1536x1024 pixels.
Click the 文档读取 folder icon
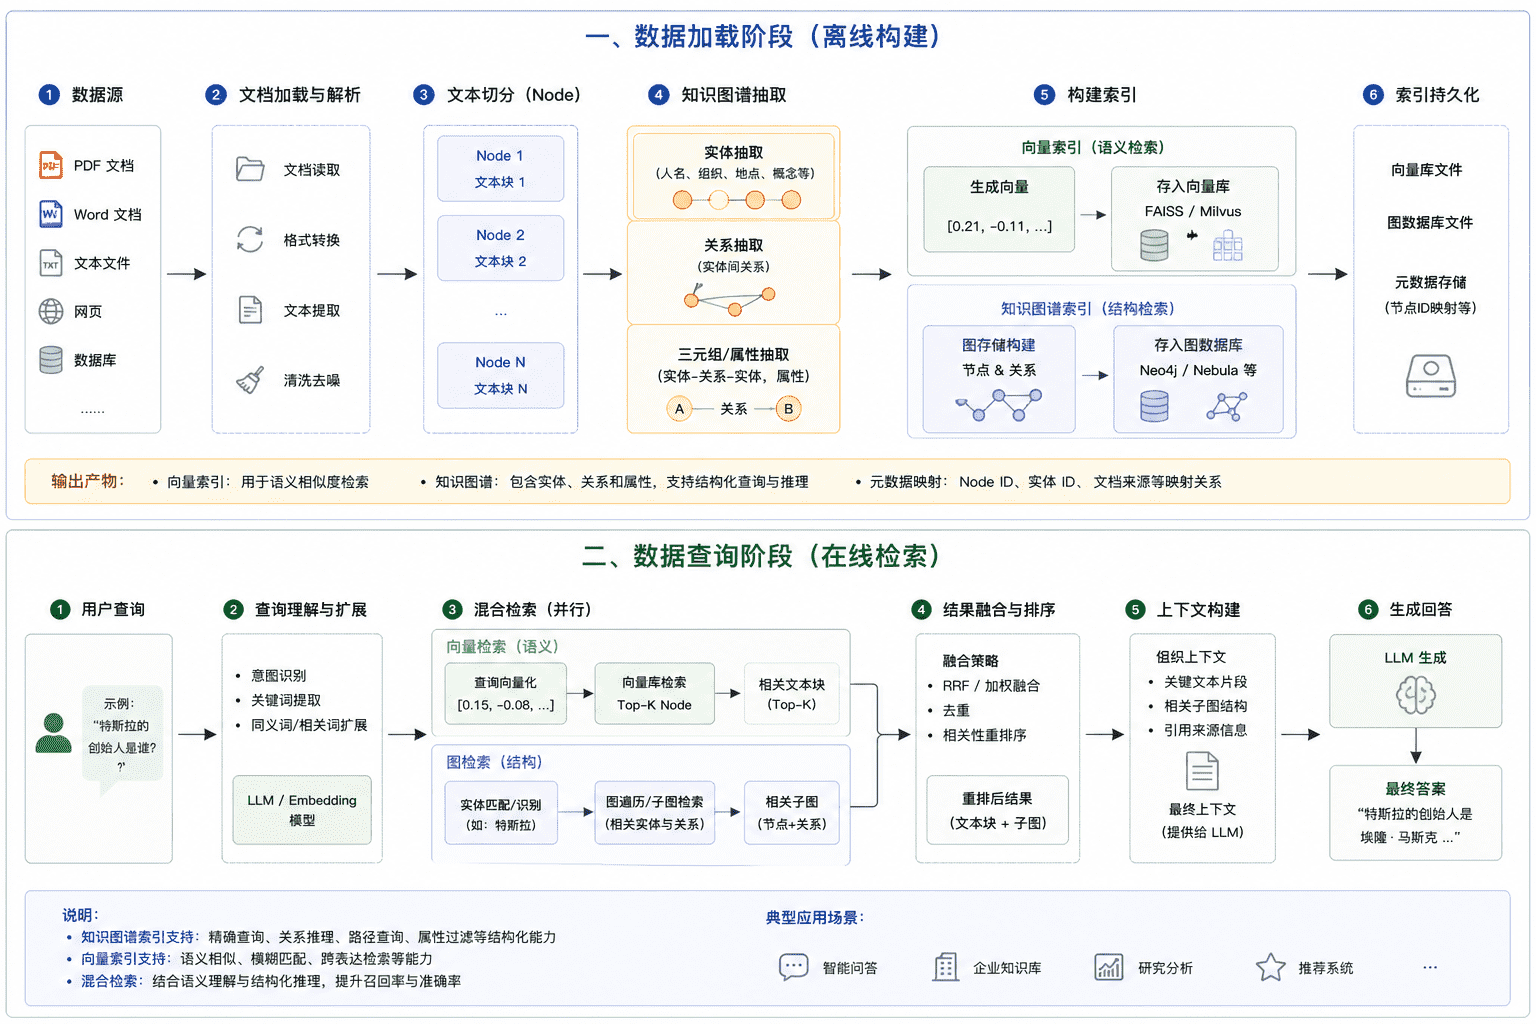click(x=250, y=169)
